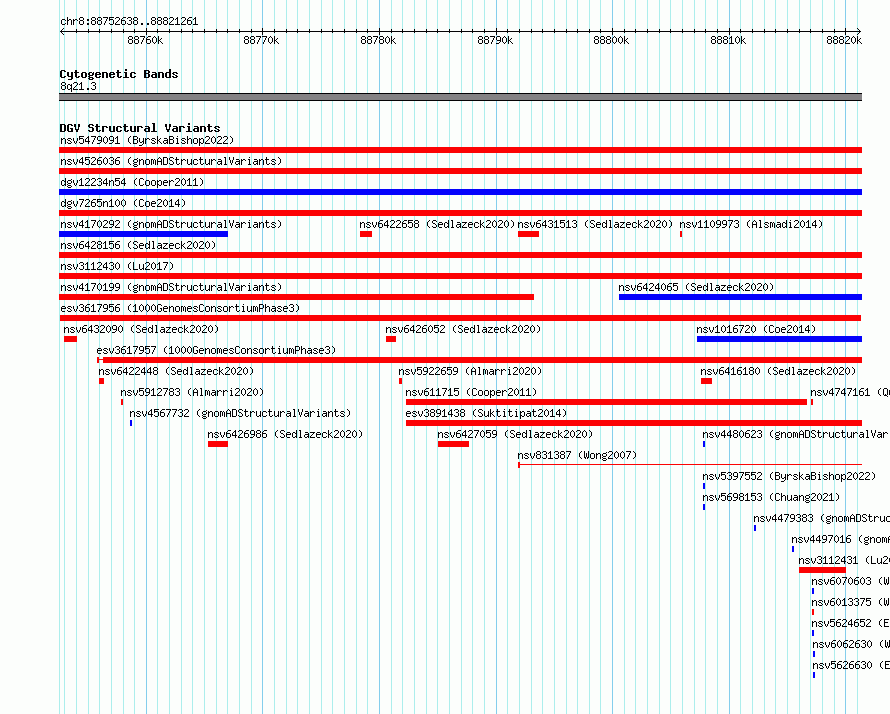Select the red bar under esv3891438
890x714 pixels.
click(634, 423)
